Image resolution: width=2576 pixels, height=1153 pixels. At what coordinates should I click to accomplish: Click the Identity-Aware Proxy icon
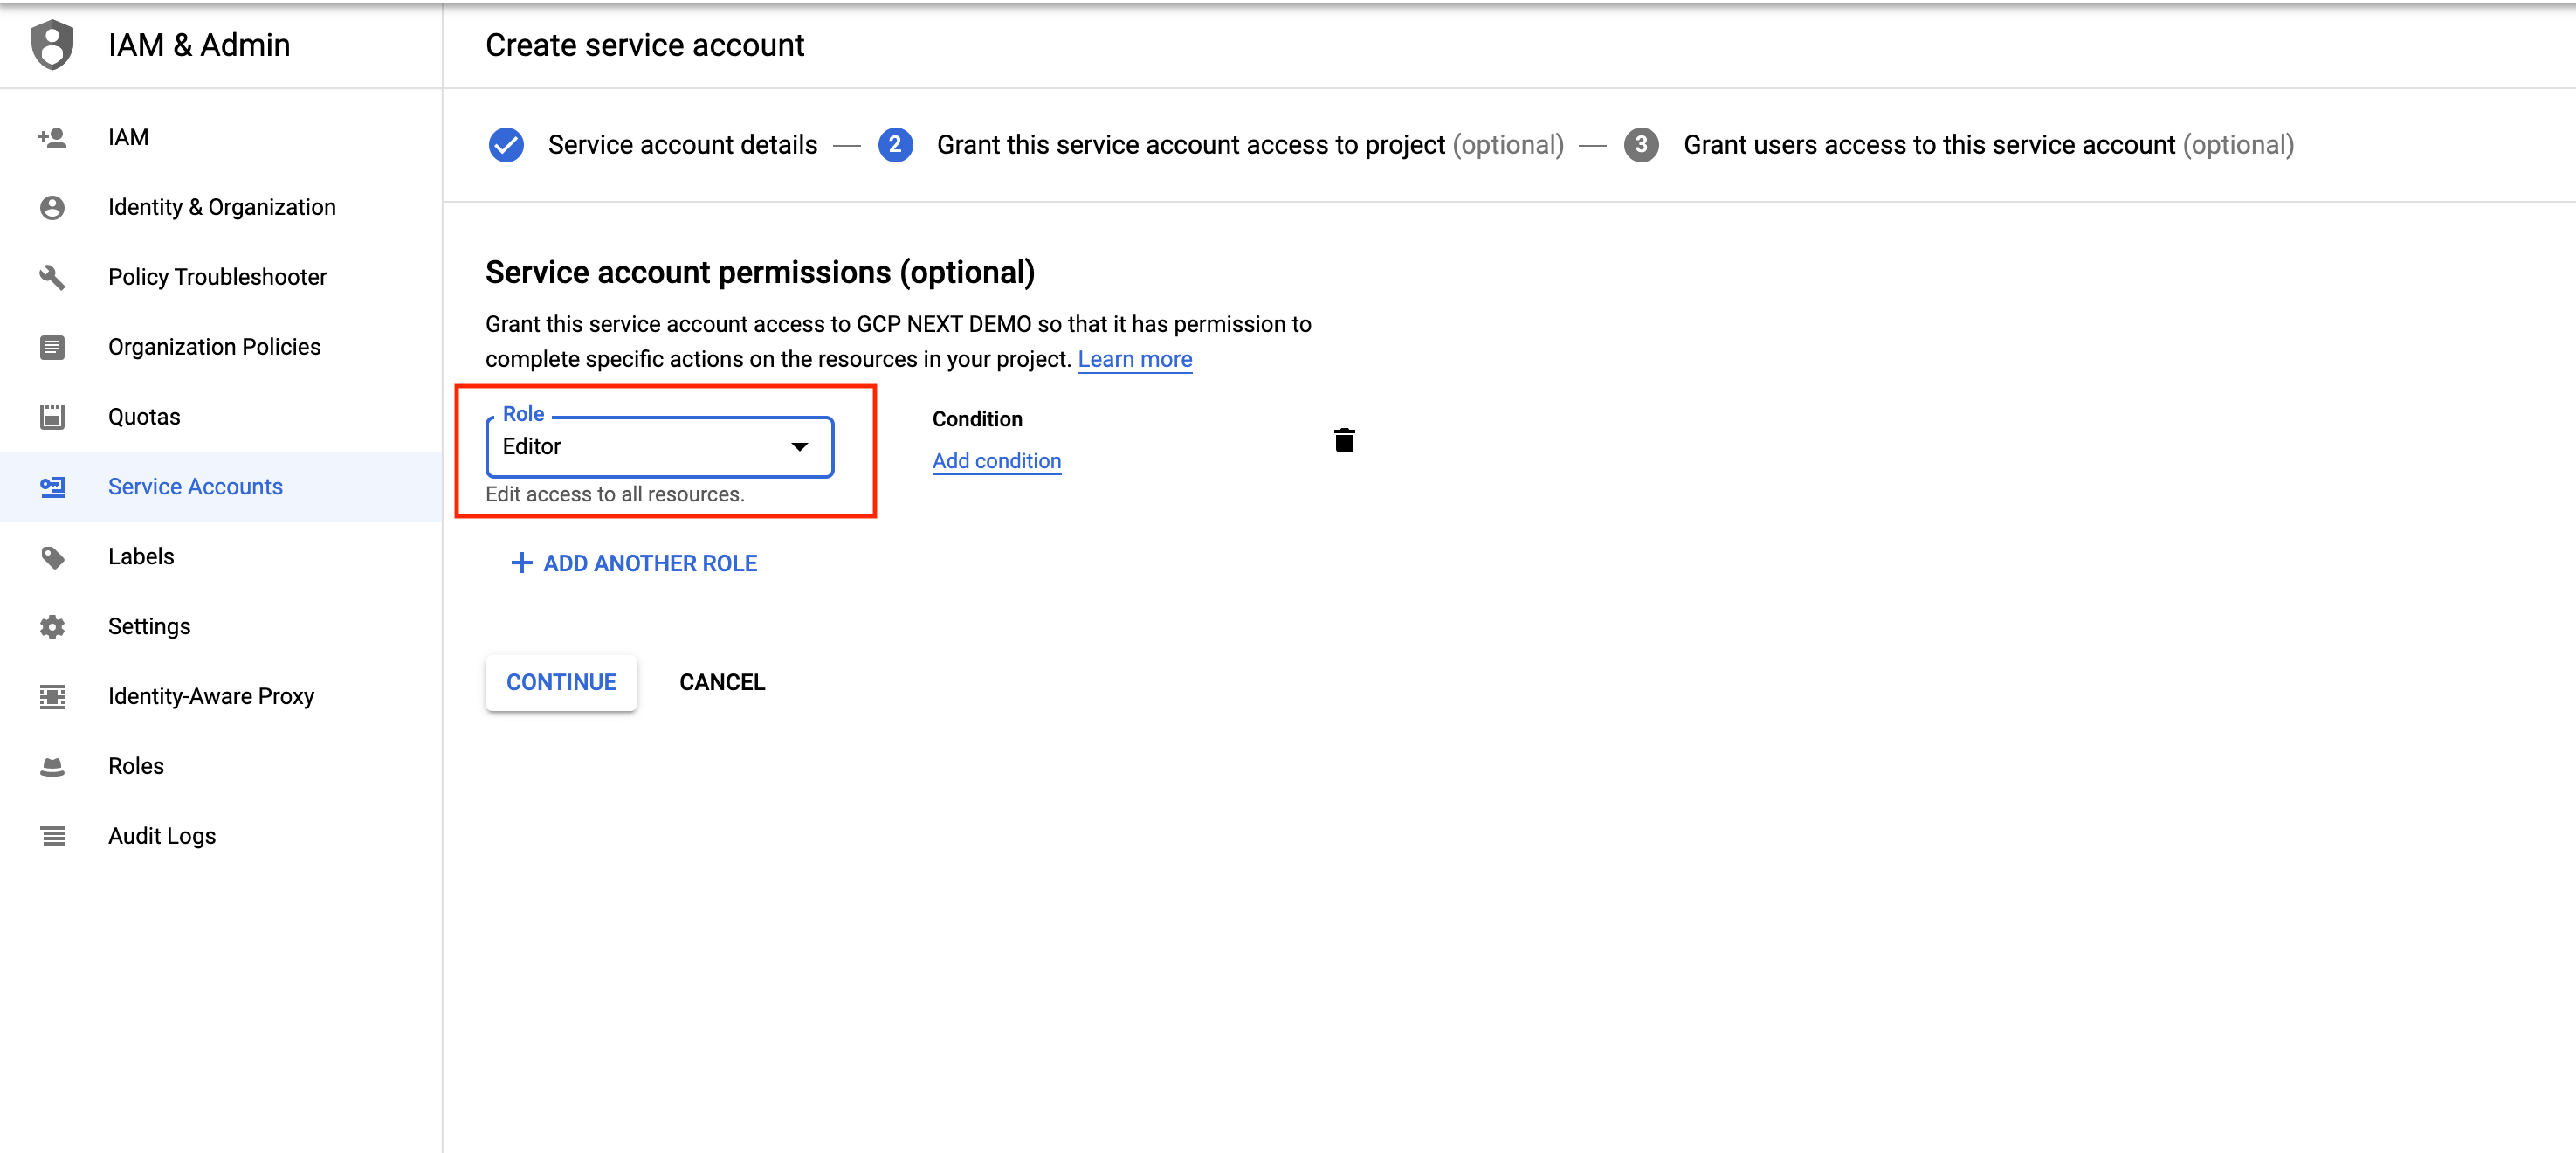coord(52,696)
